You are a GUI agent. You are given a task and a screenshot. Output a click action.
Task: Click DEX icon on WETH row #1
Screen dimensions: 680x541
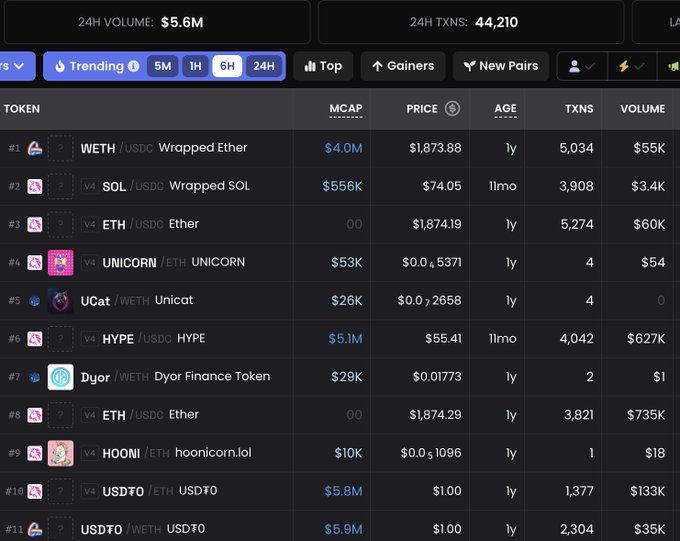tap(35, 148)
